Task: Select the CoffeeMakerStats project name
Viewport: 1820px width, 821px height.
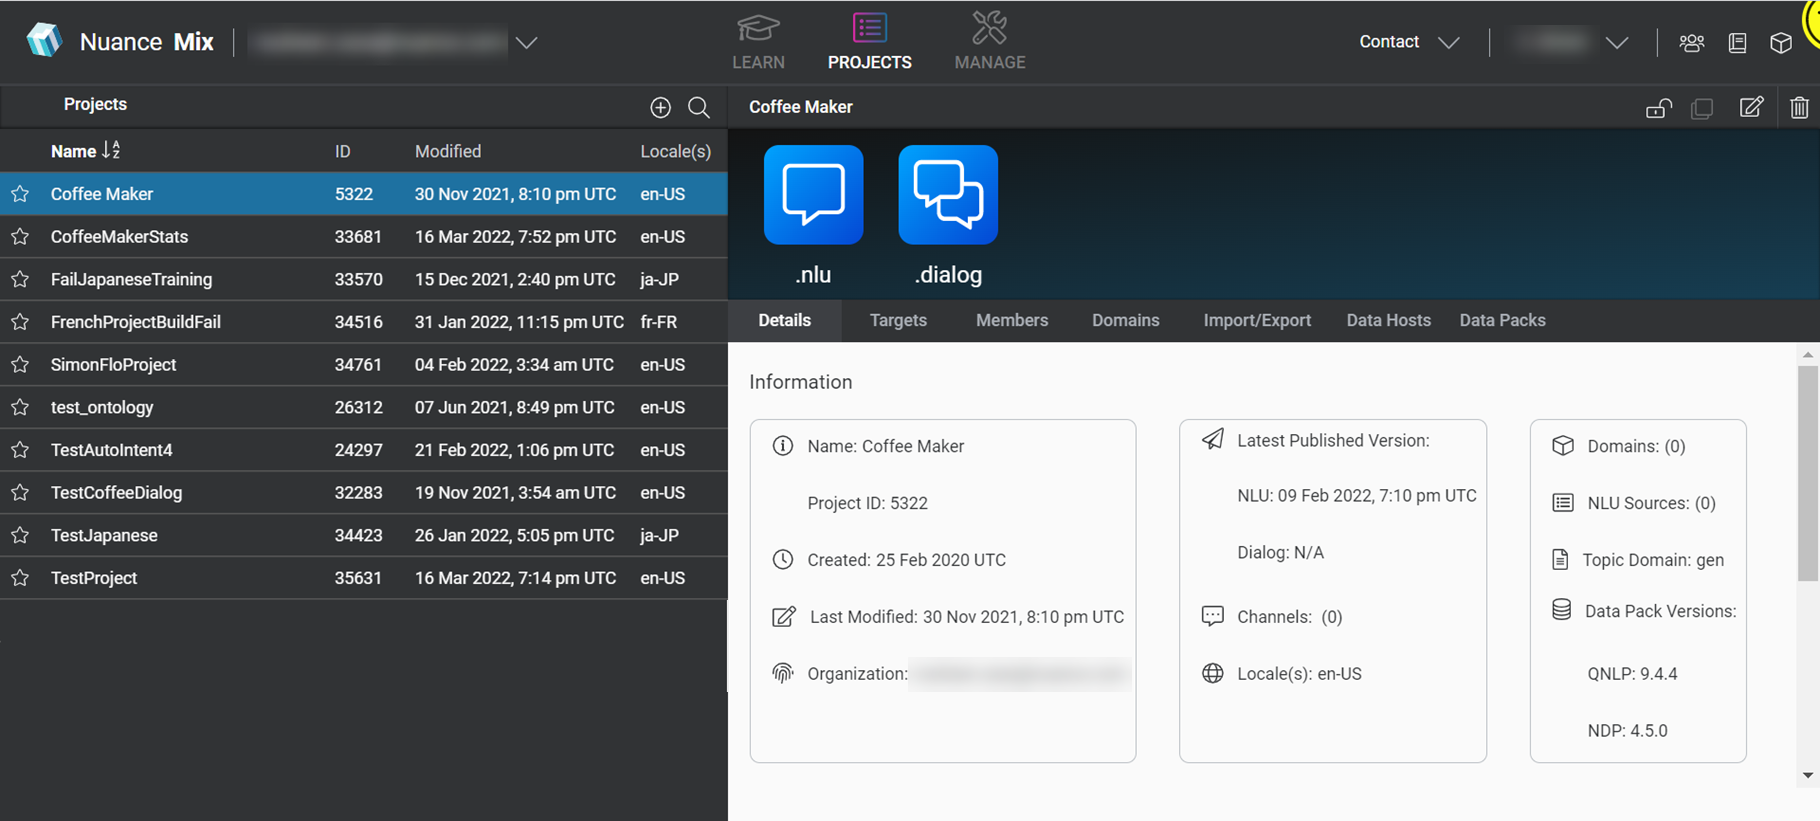Action: [119, 237]
